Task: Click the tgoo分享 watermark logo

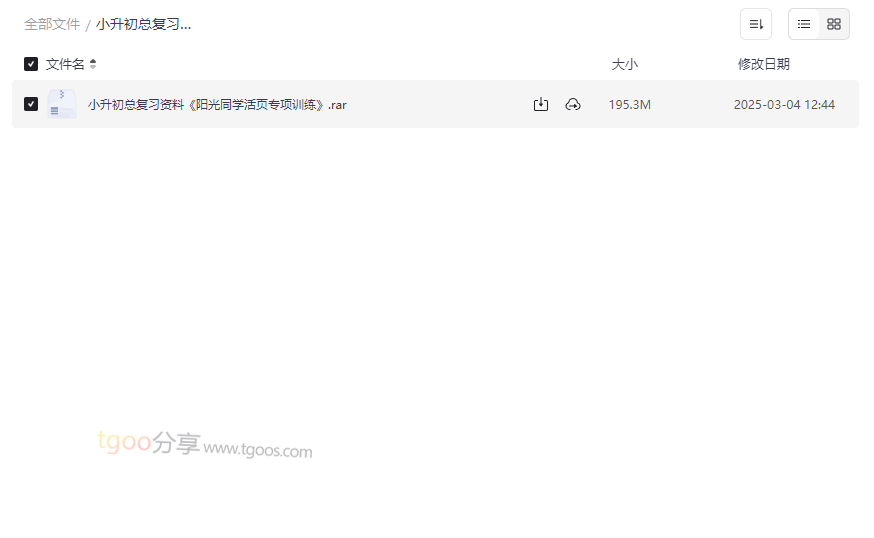Action: coord(149,442)
